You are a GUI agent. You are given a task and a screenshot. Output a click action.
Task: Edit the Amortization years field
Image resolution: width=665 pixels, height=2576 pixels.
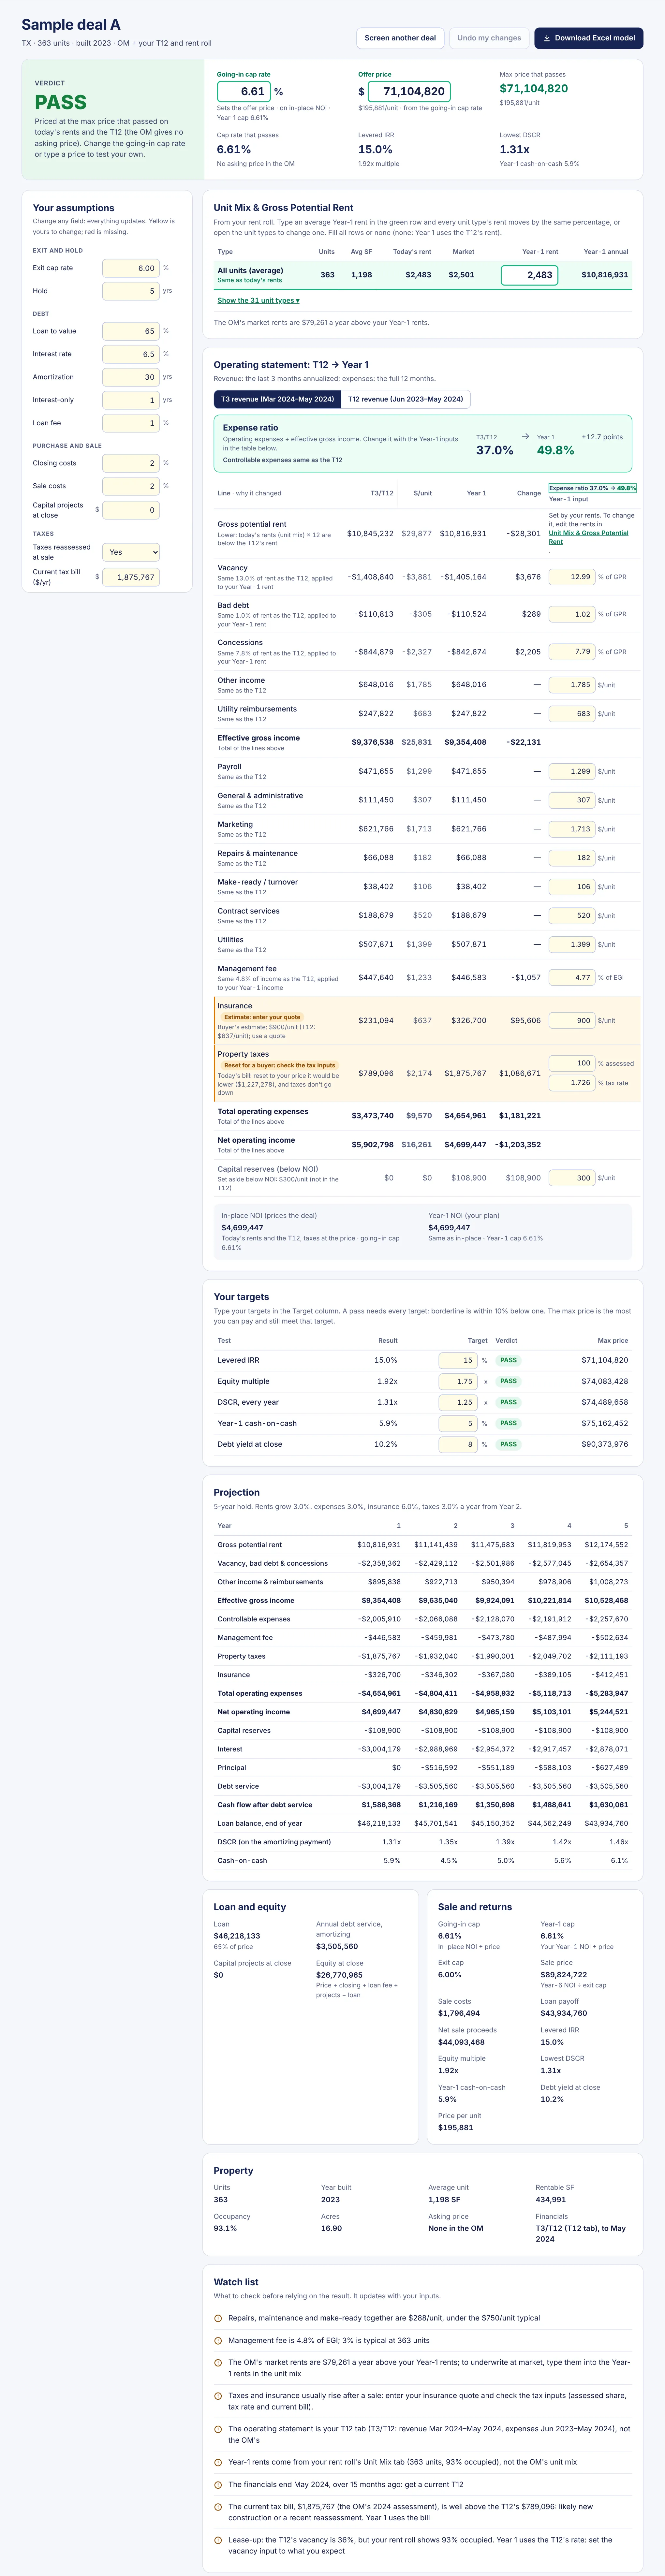[131, 377]
